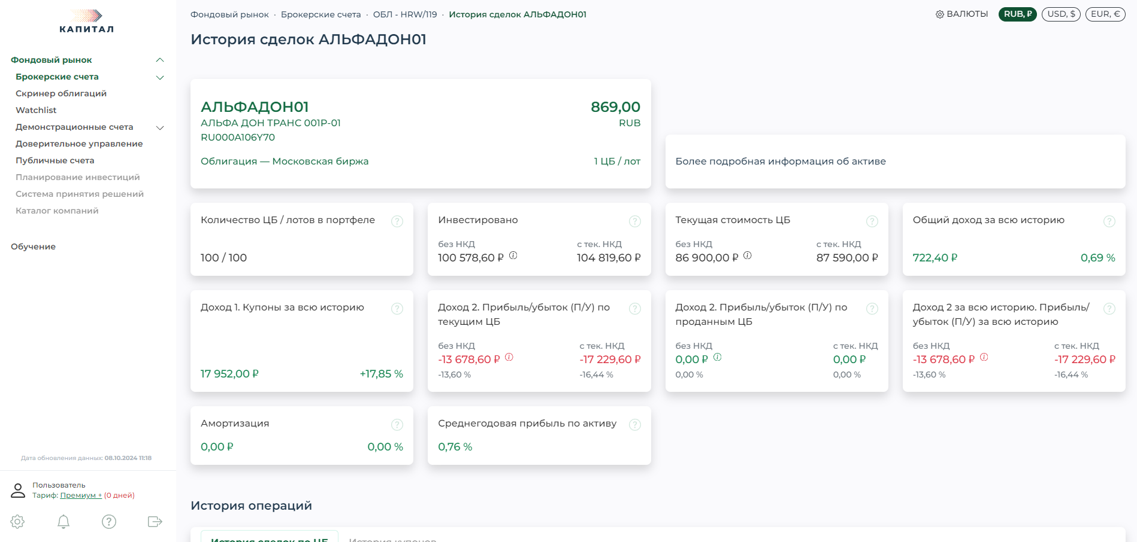Image resolution: width=1137 pixels, height=542 pixels.
Task: Go to Брокерские счета breadcrumb
Action: (x=321, y=15)
